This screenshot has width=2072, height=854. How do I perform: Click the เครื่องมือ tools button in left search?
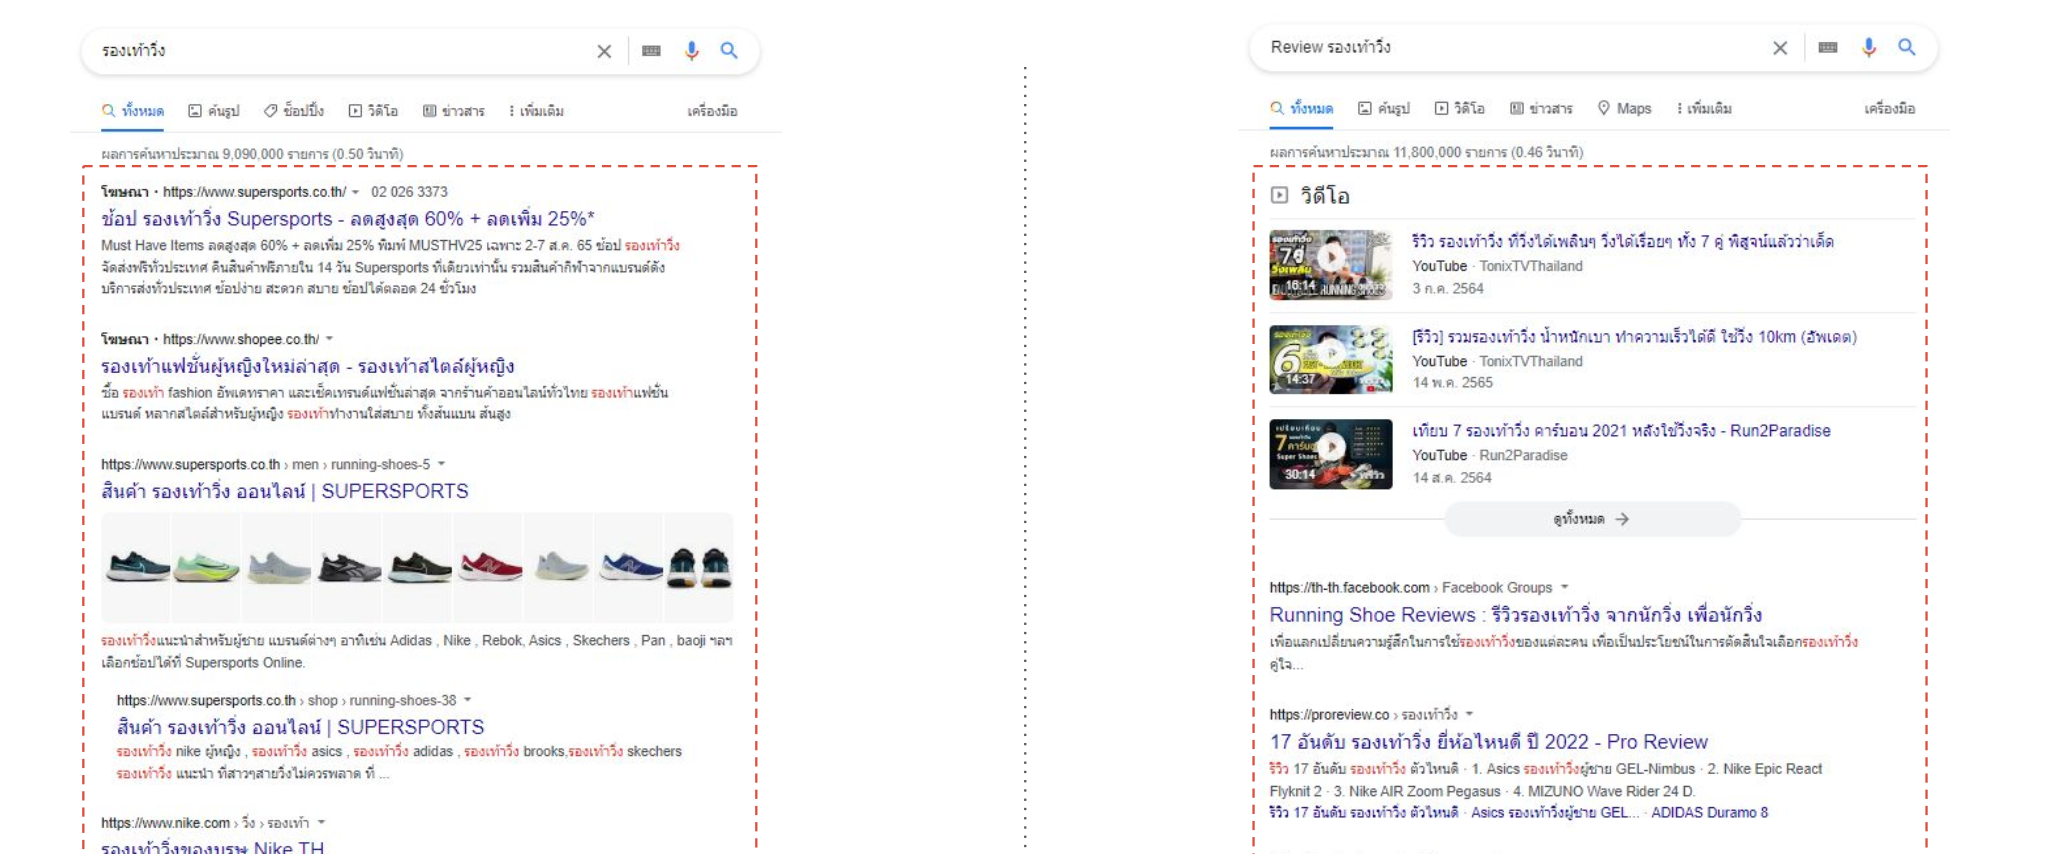pos(712,111)
